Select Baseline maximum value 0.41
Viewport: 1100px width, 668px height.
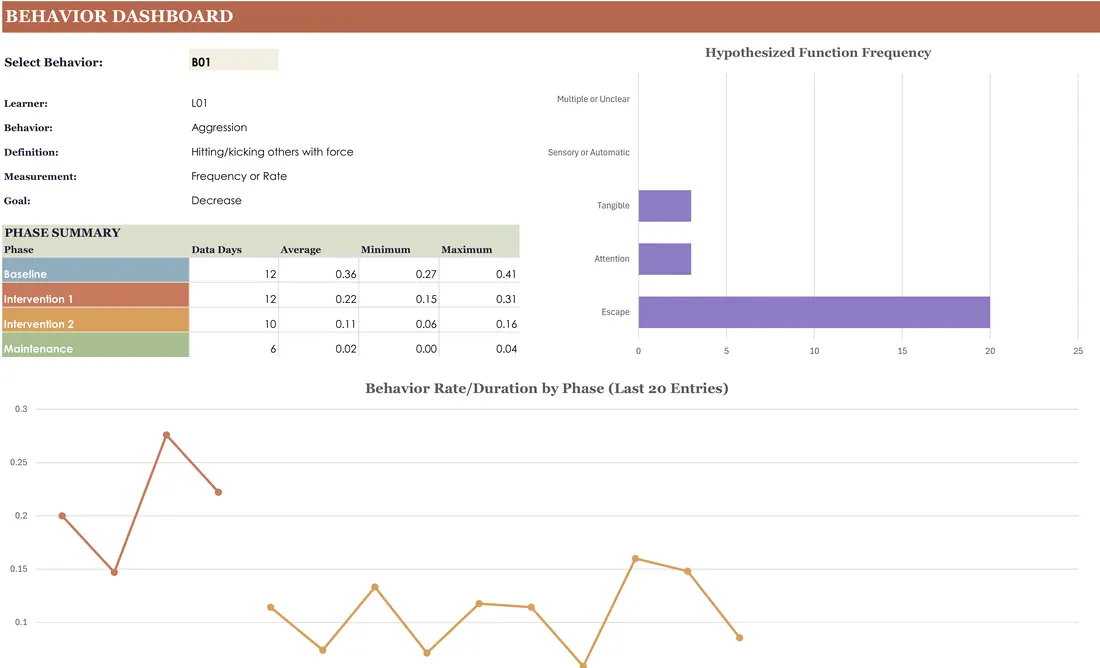pyautogui.click(x=506, y=274)
